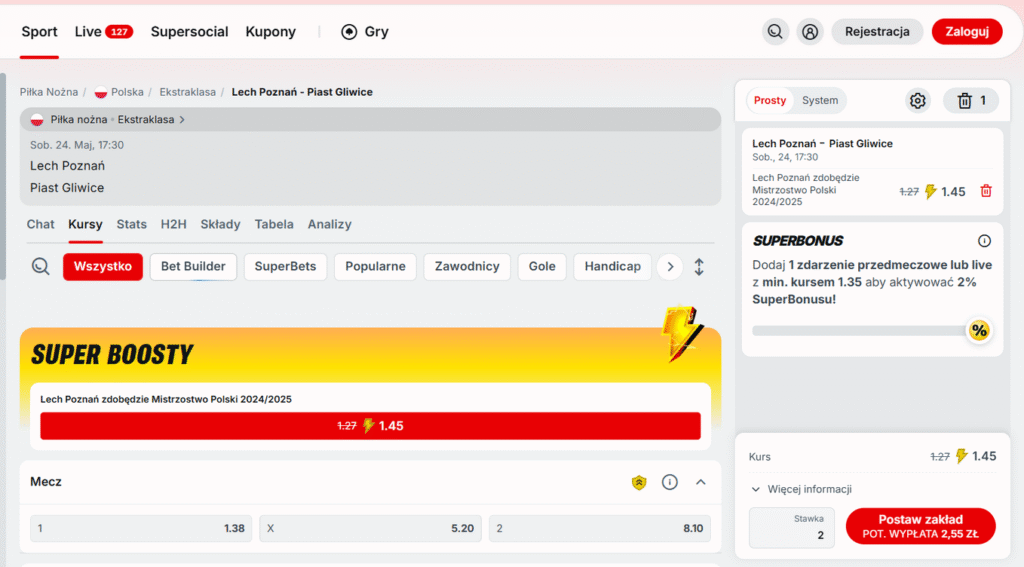Viewport: 1024px width, 567px height.
Task: Switch to Chat tab
Action: pos(40,224)
